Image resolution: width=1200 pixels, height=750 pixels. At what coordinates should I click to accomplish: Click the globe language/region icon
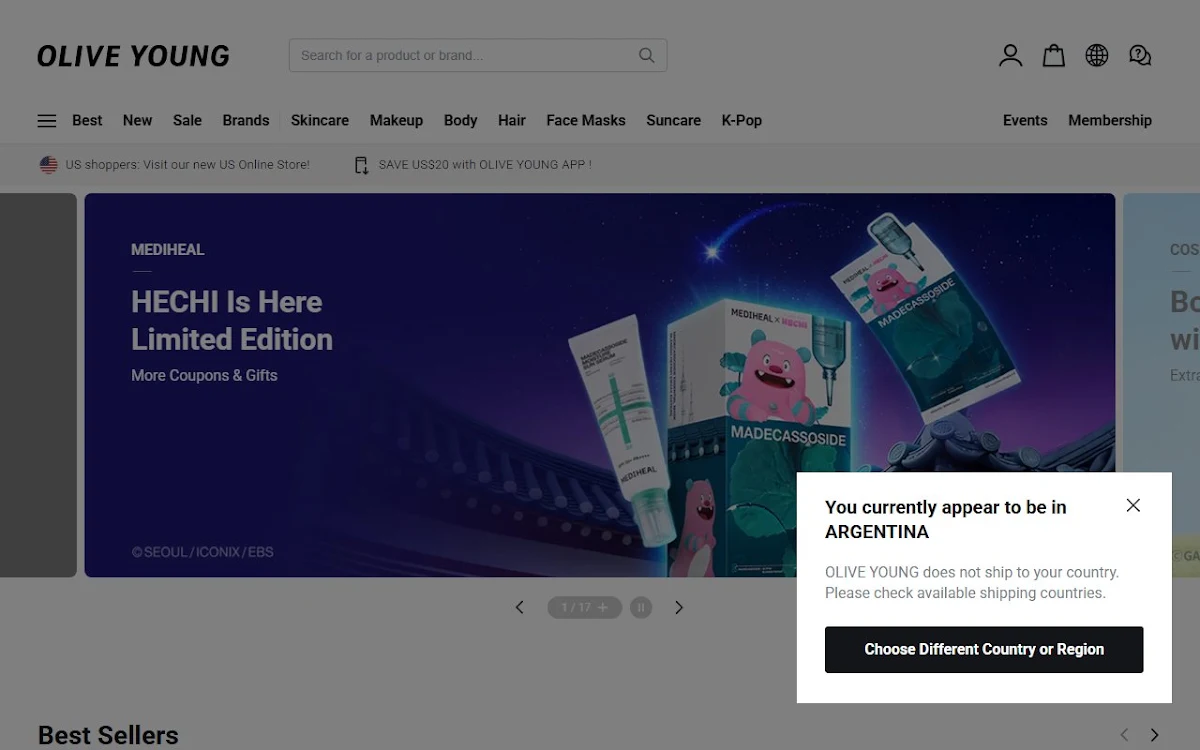[x=1097, y=56]
